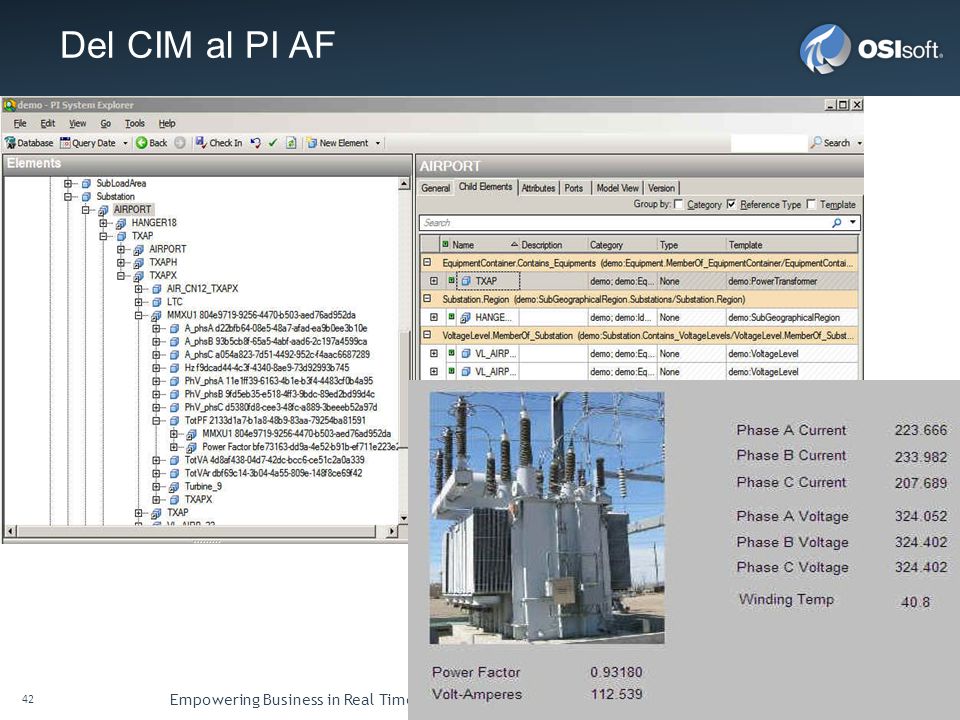Open the Edit menu

tap(48, 123)
